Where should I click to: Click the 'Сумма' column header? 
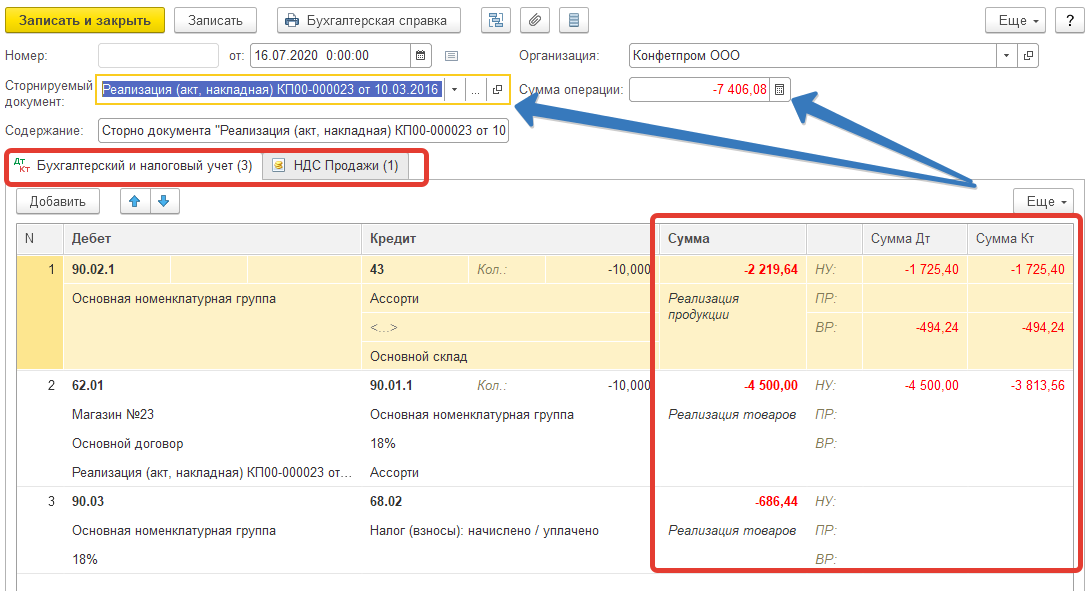click(732, 238)
